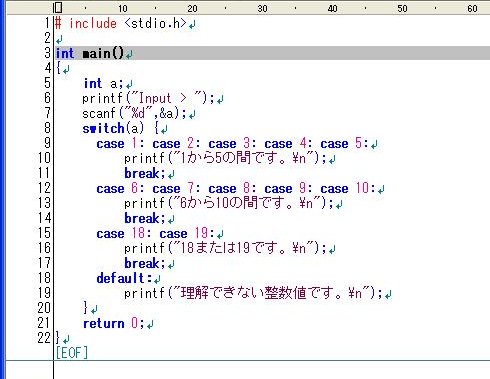Click line number 1 in gutter
This screenshot has width=490, height=379.
point(48,23)
